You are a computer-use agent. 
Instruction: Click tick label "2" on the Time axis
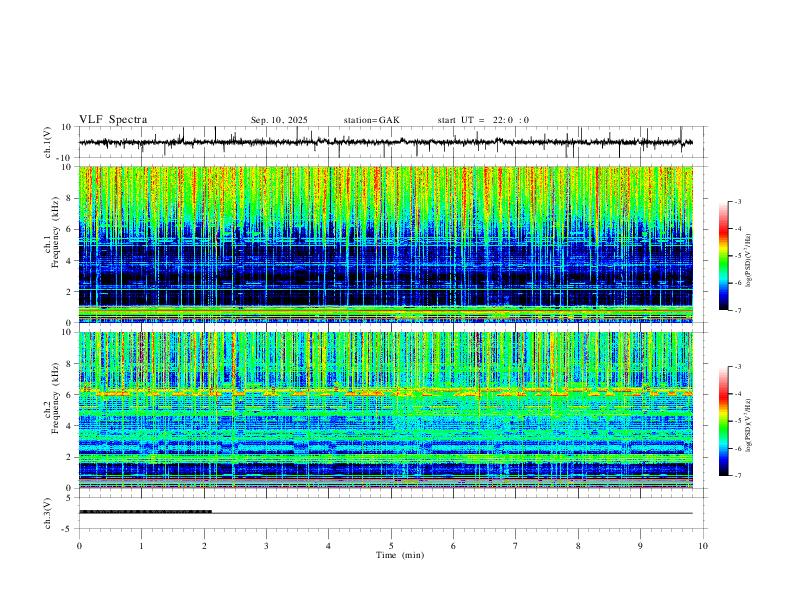coord(204,546)
